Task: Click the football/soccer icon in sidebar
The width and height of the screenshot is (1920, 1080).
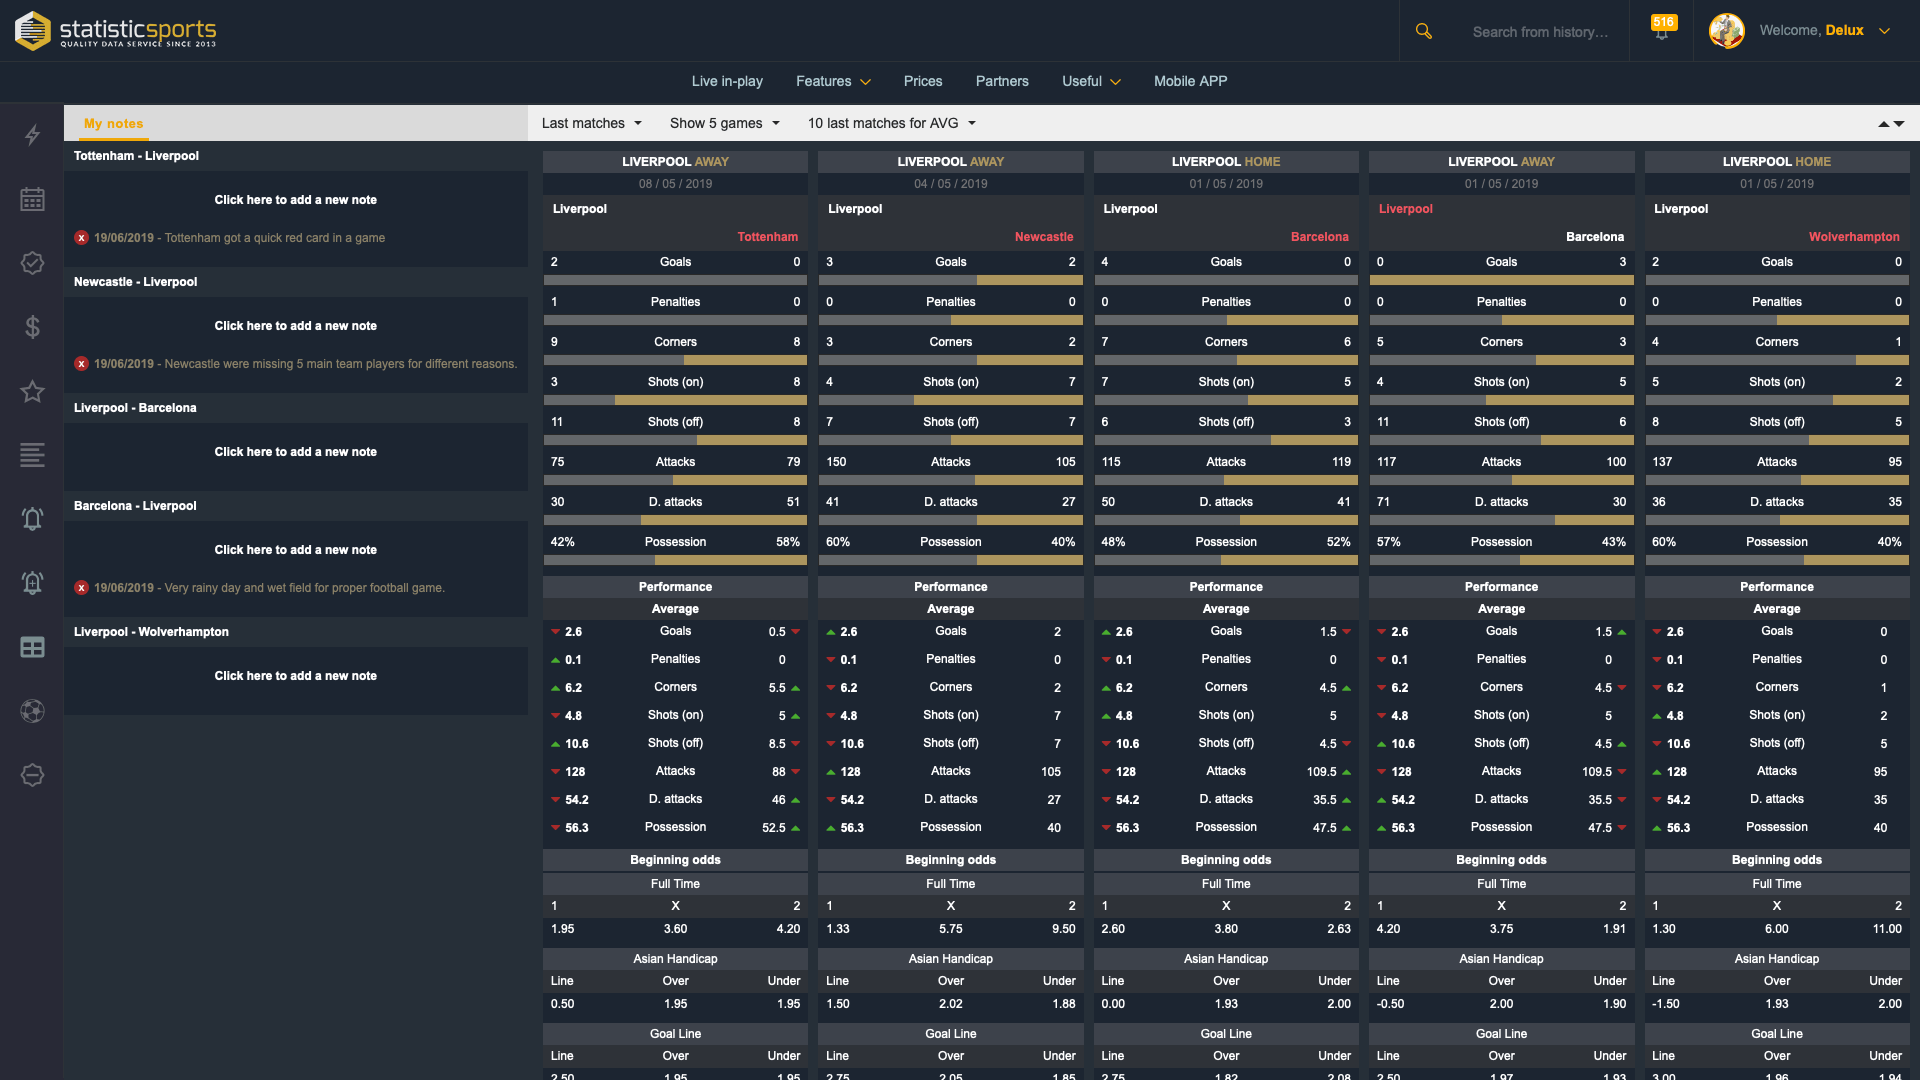Action: 32,709
